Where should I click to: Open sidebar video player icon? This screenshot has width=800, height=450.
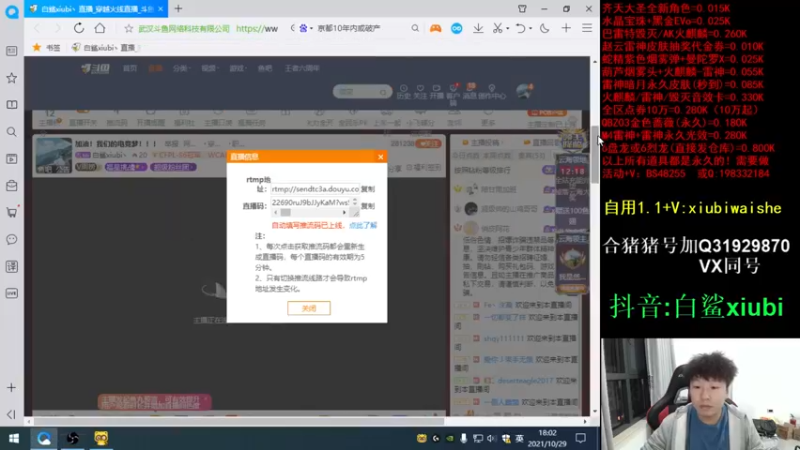[11, 159]
